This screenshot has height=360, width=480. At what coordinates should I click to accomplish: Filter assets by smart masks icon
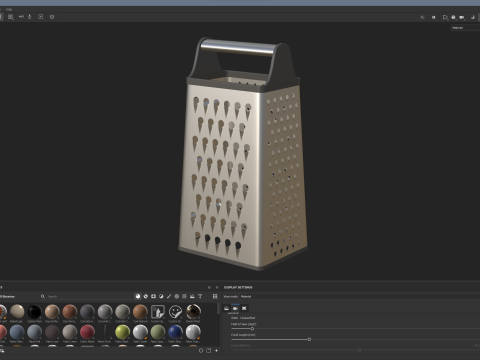coord(153,296)
